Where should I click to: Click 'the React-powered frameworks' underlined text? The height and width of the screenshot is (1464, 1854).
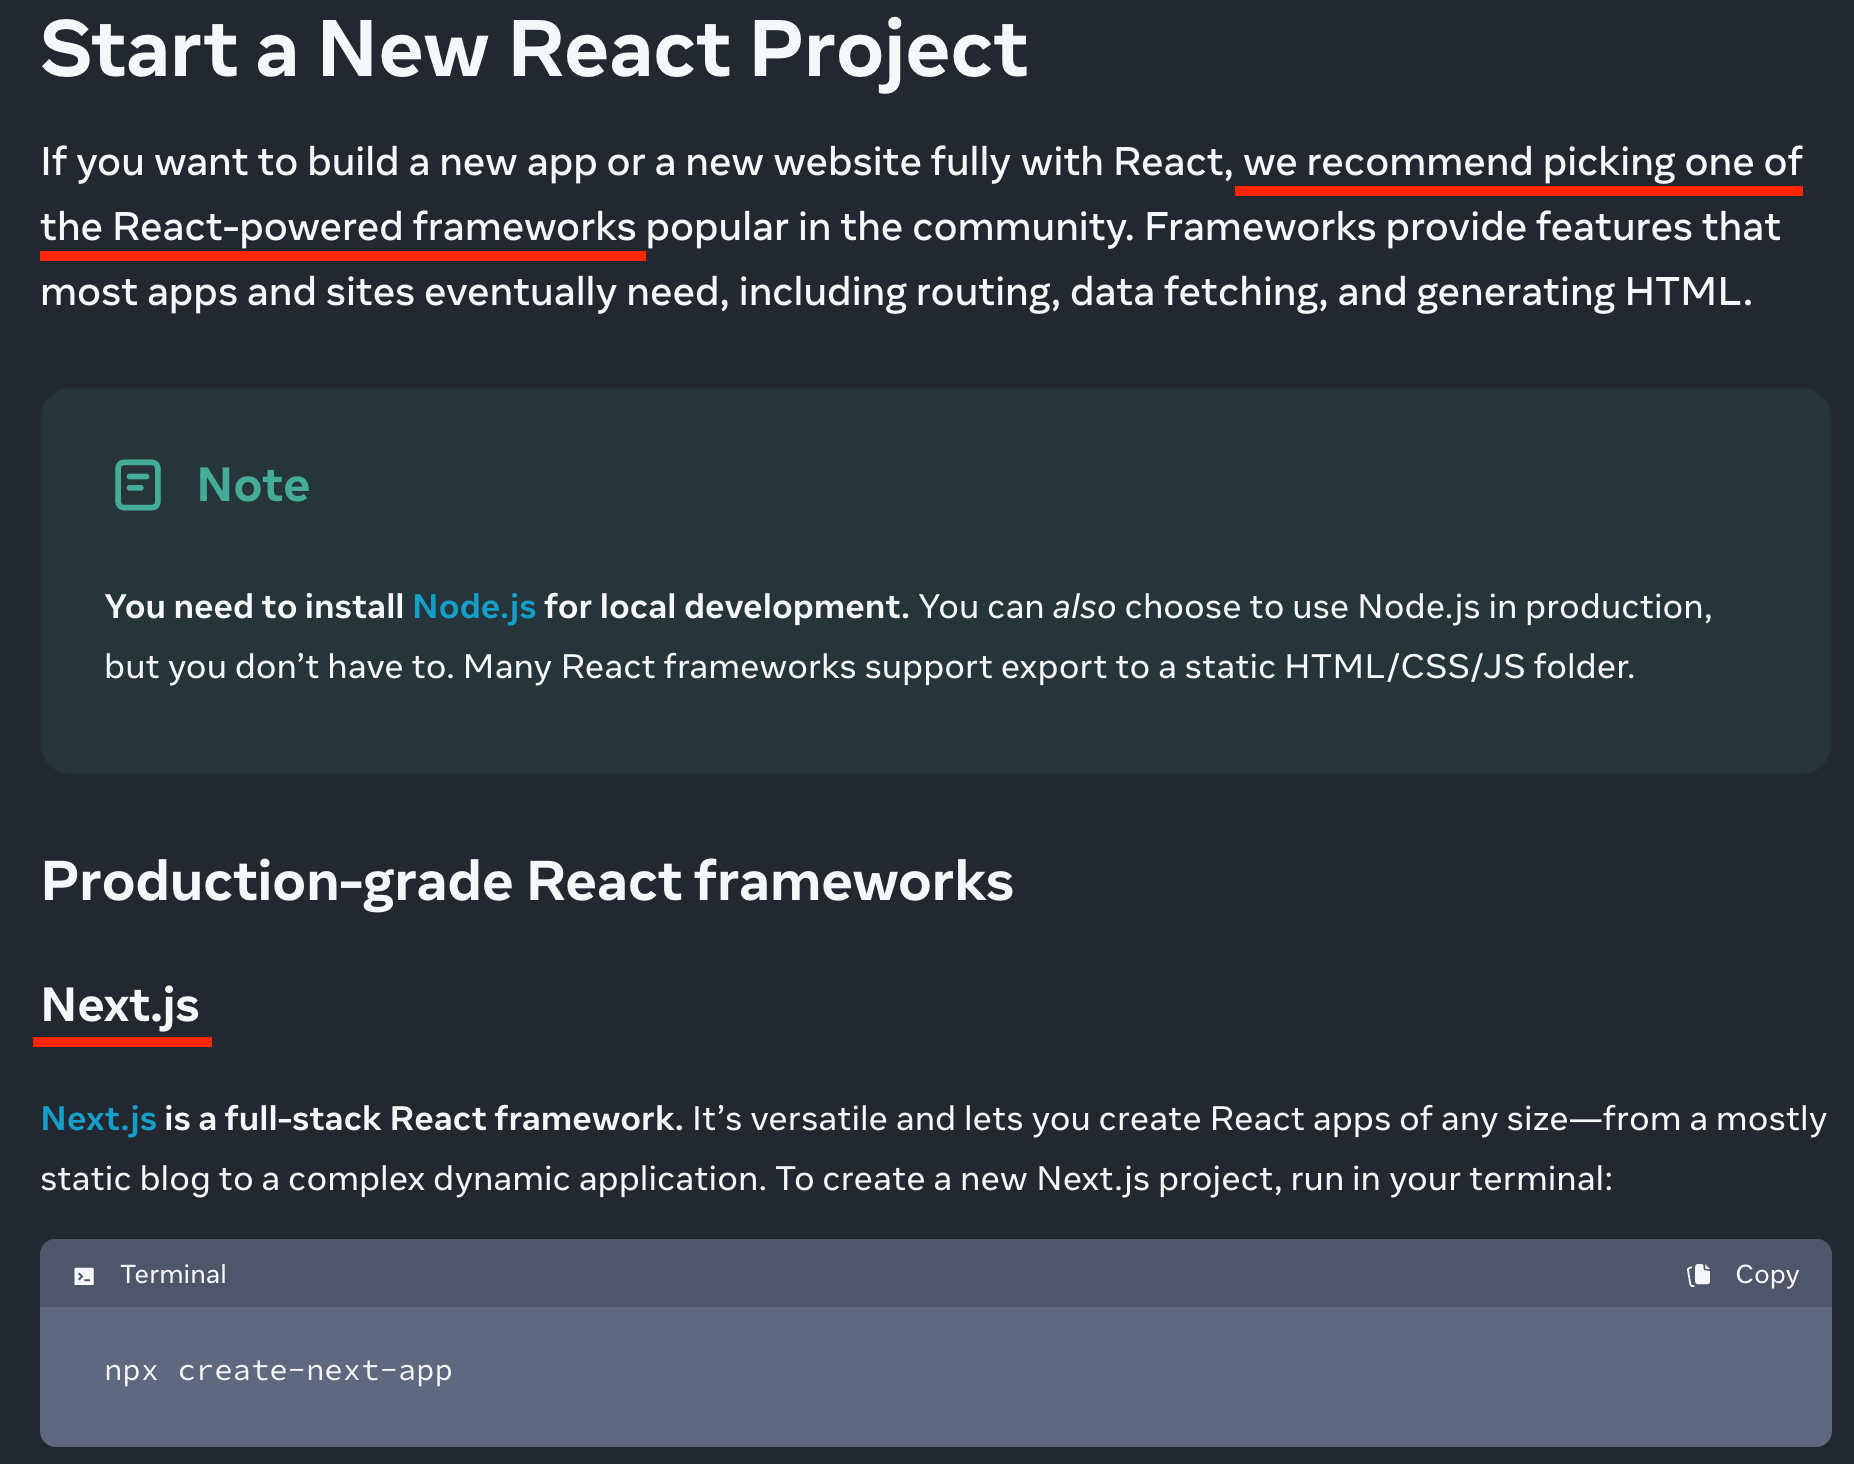point(339,227)
